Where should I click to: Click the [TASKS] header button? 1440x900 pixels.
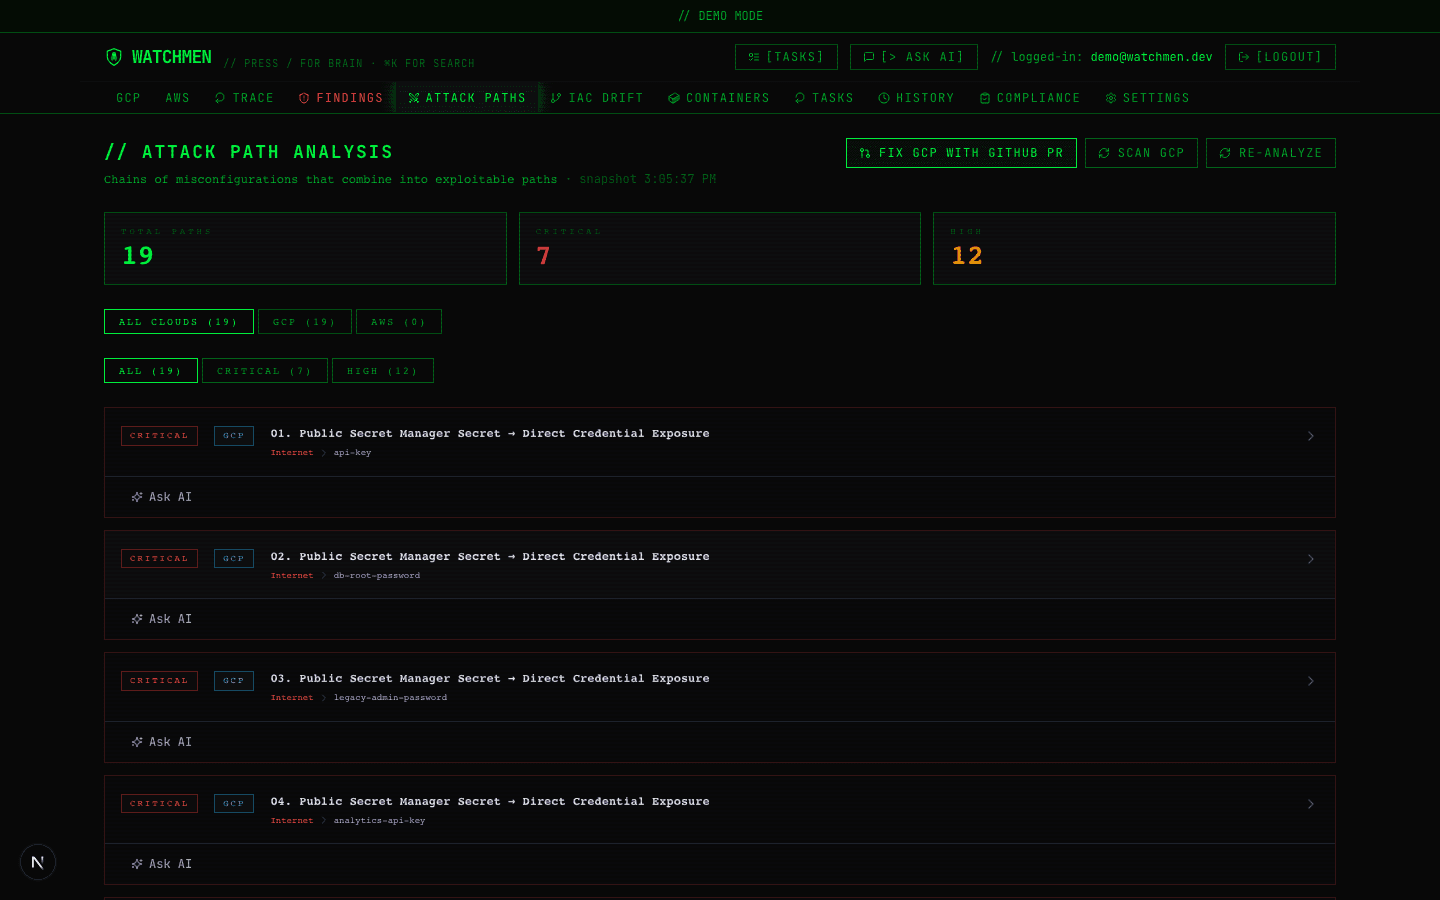tap(786, 57)
